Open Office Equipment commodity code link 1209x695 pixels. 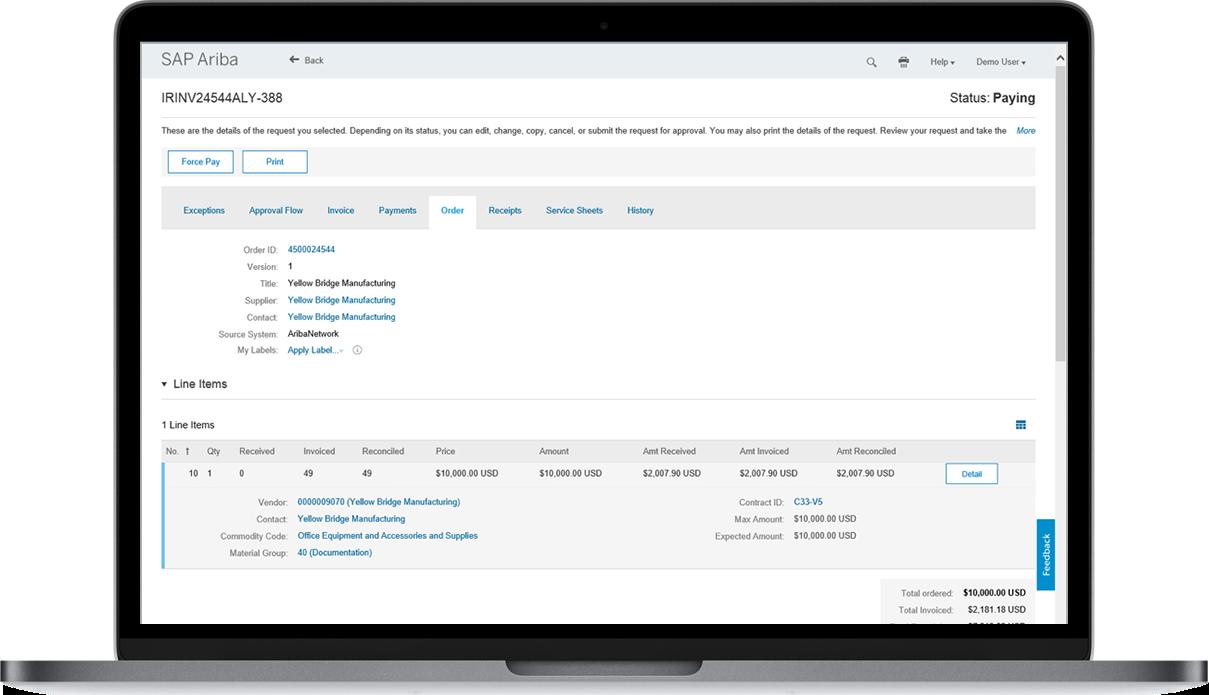[388, 536]
